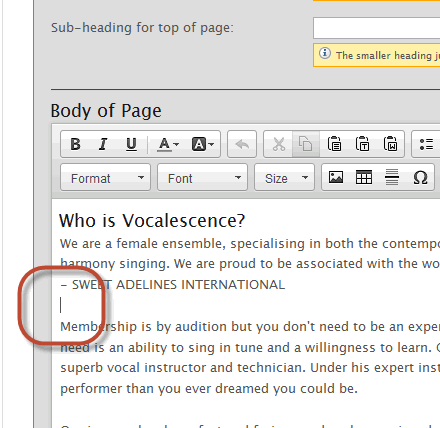Insert a bulleted list
Image resolution: width=440 pixels, height=428 pixels.
pos(426,144)
